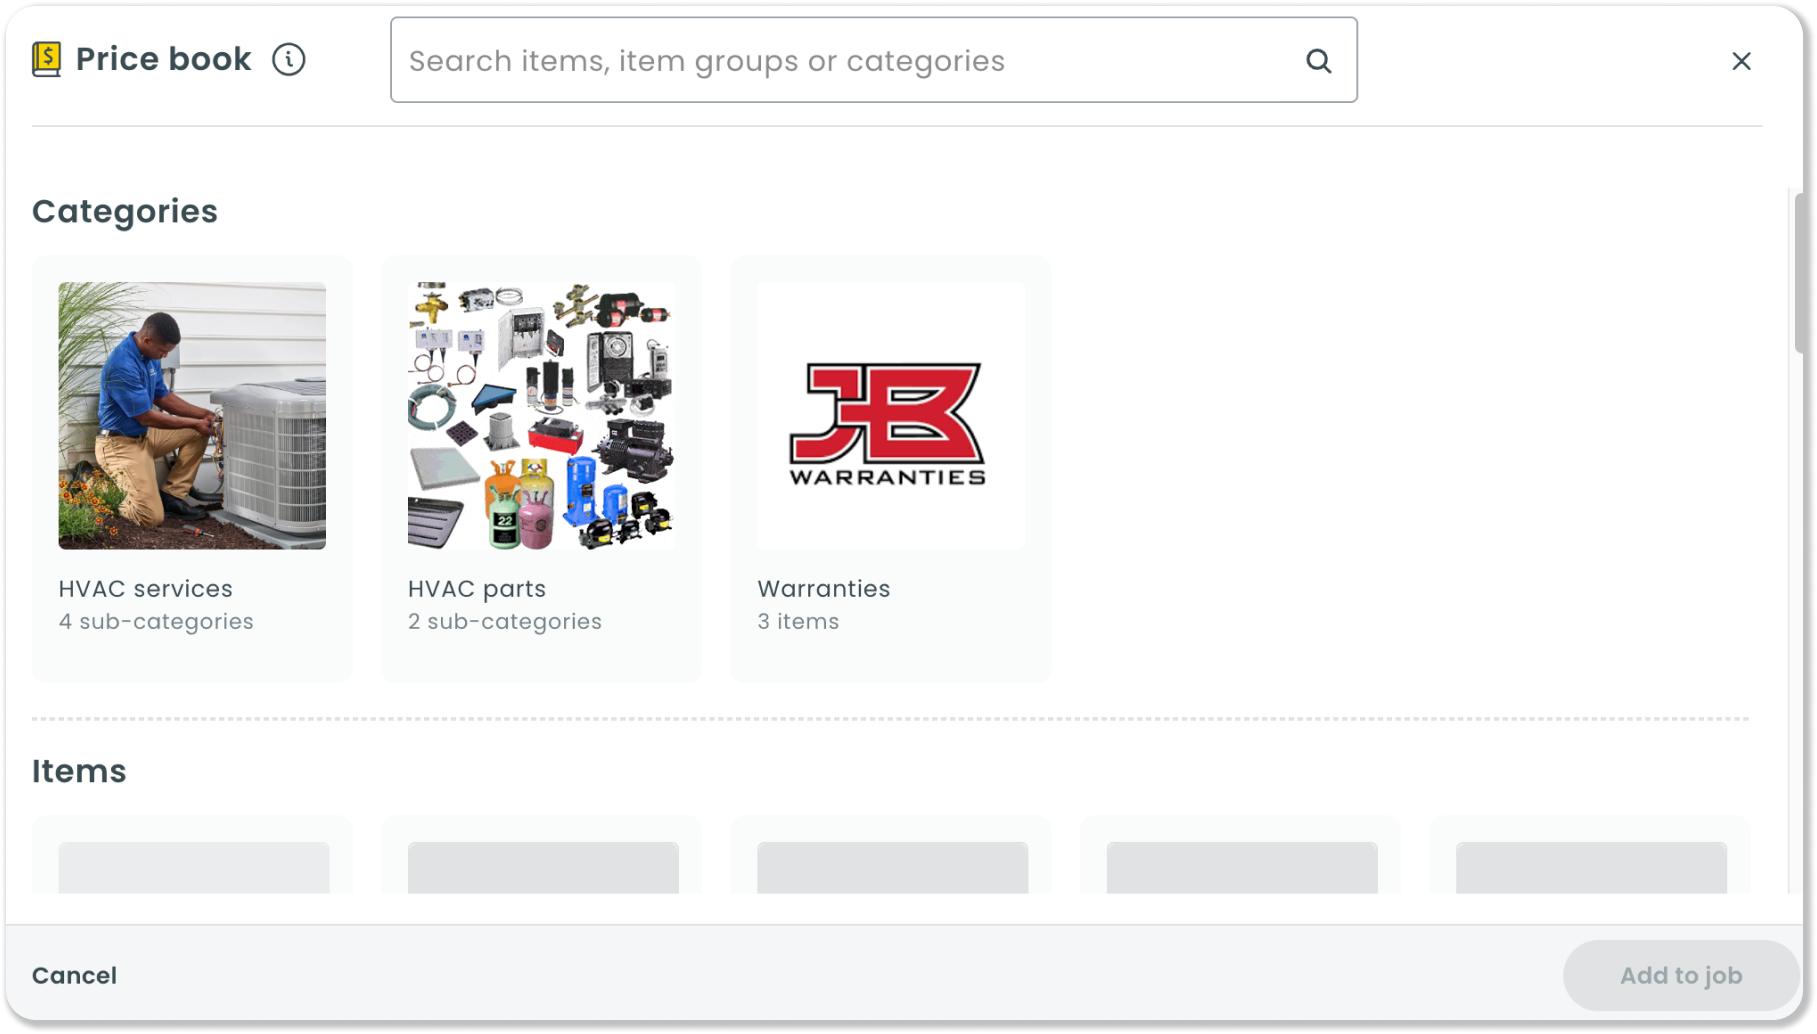Click the fifth loading item placeholder

(x=1590, y=866)
